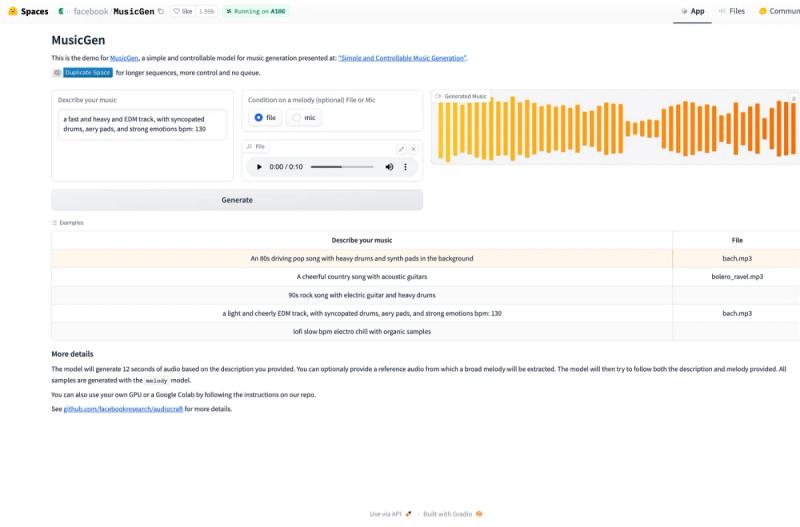
Task: Open the melody audio player more options menu
Action: (x=406, y=167)
